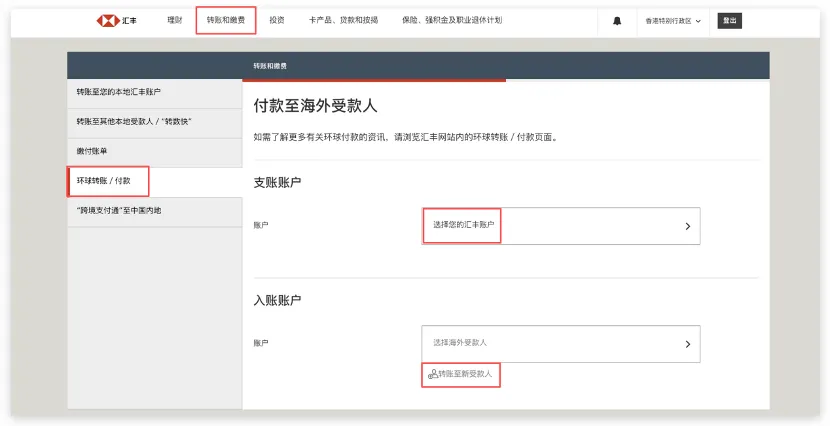Screen dimensions: 830x426
Task: Click chevron arrow in 选择海外受款人 field
Action: point(688,344)
